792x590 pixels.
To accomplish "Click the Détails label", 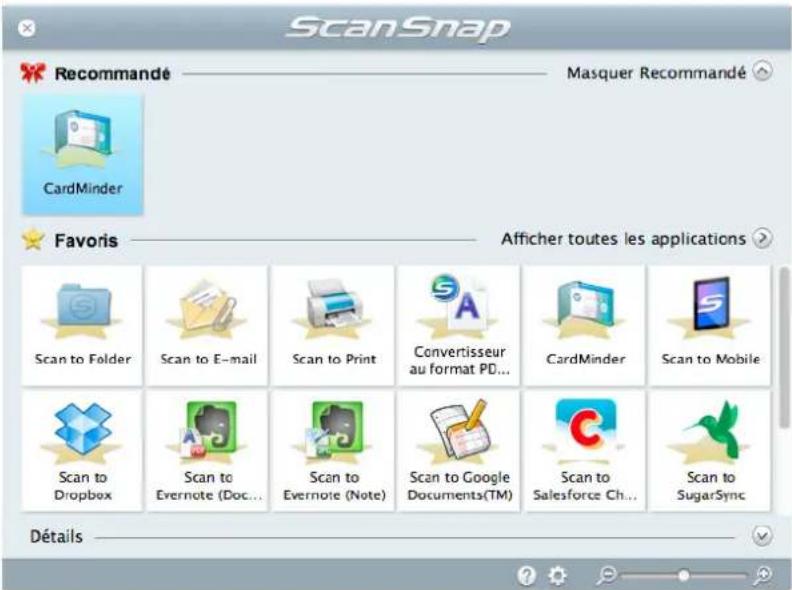I will tap(56, 536).
